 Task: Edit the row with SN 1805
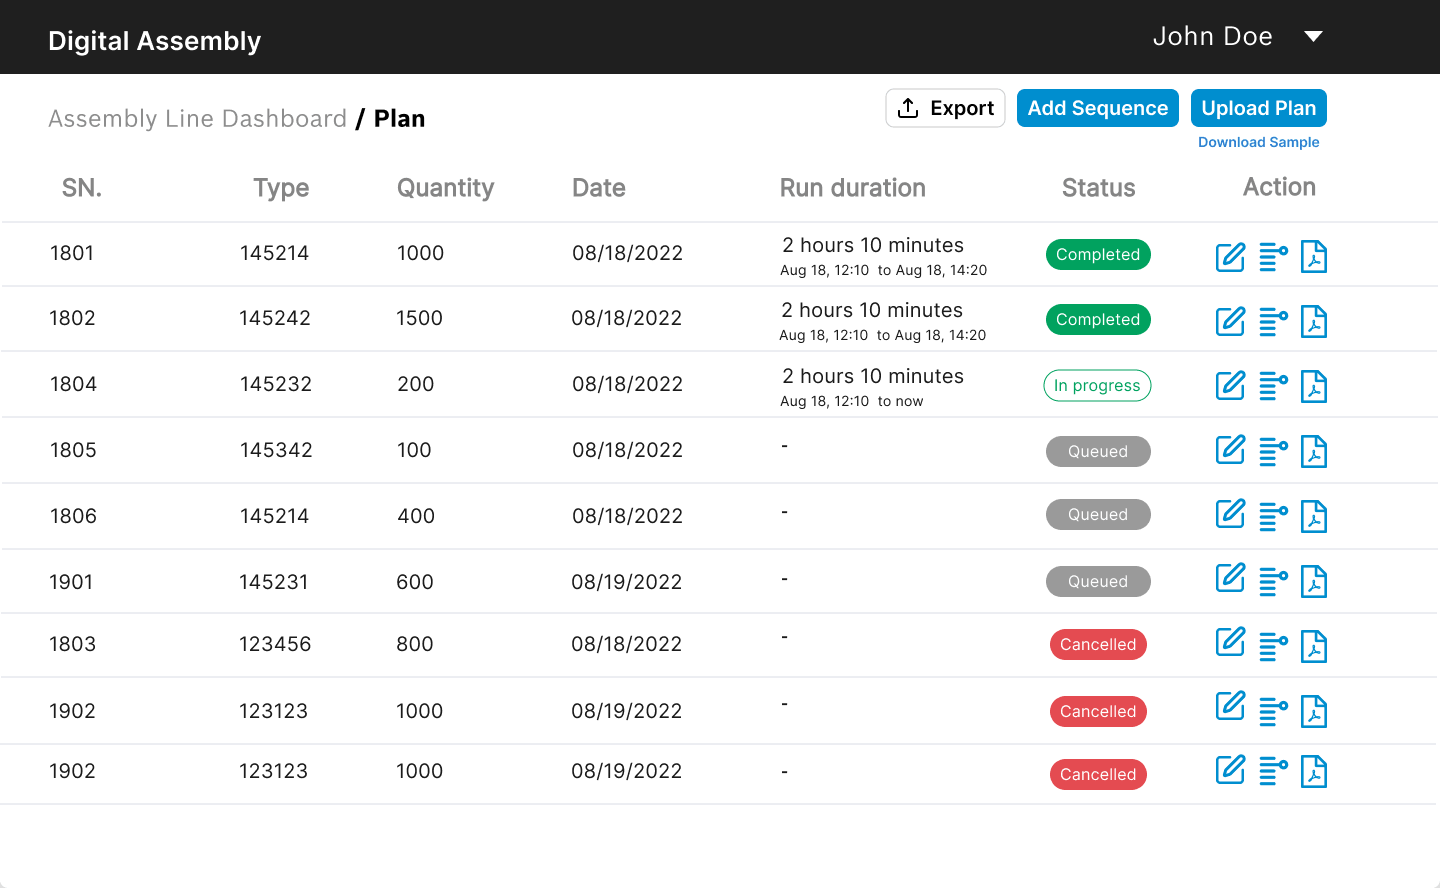click(x=1230, y=450)
